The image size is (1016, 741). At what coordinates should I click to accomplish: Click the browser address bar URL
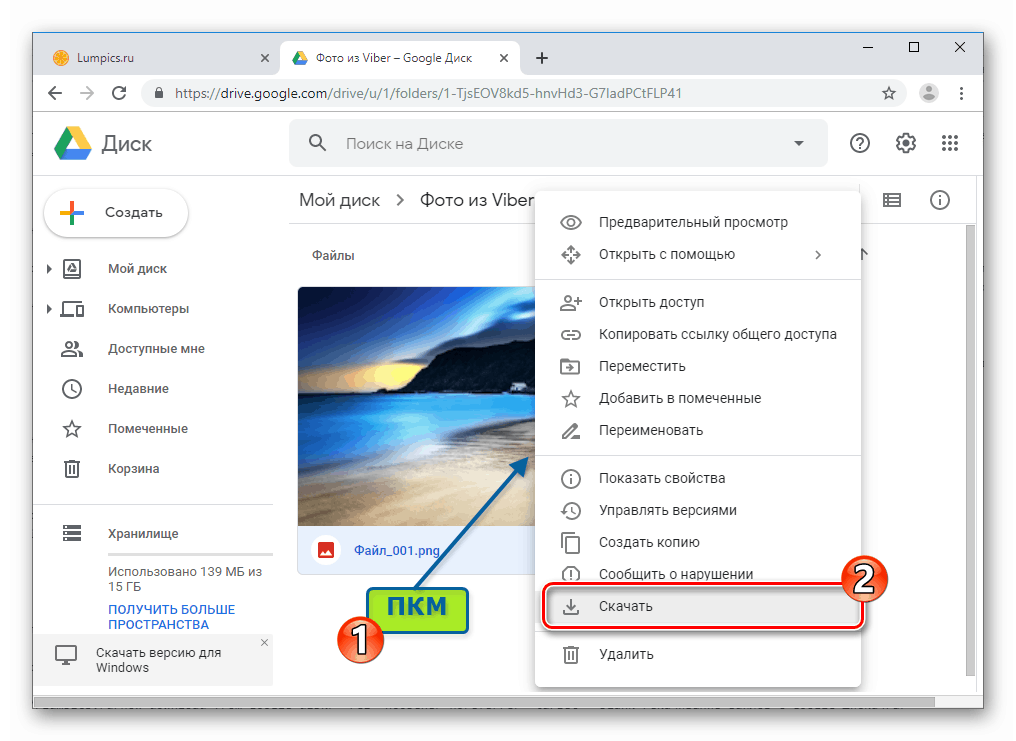click(x=428, y=93)
